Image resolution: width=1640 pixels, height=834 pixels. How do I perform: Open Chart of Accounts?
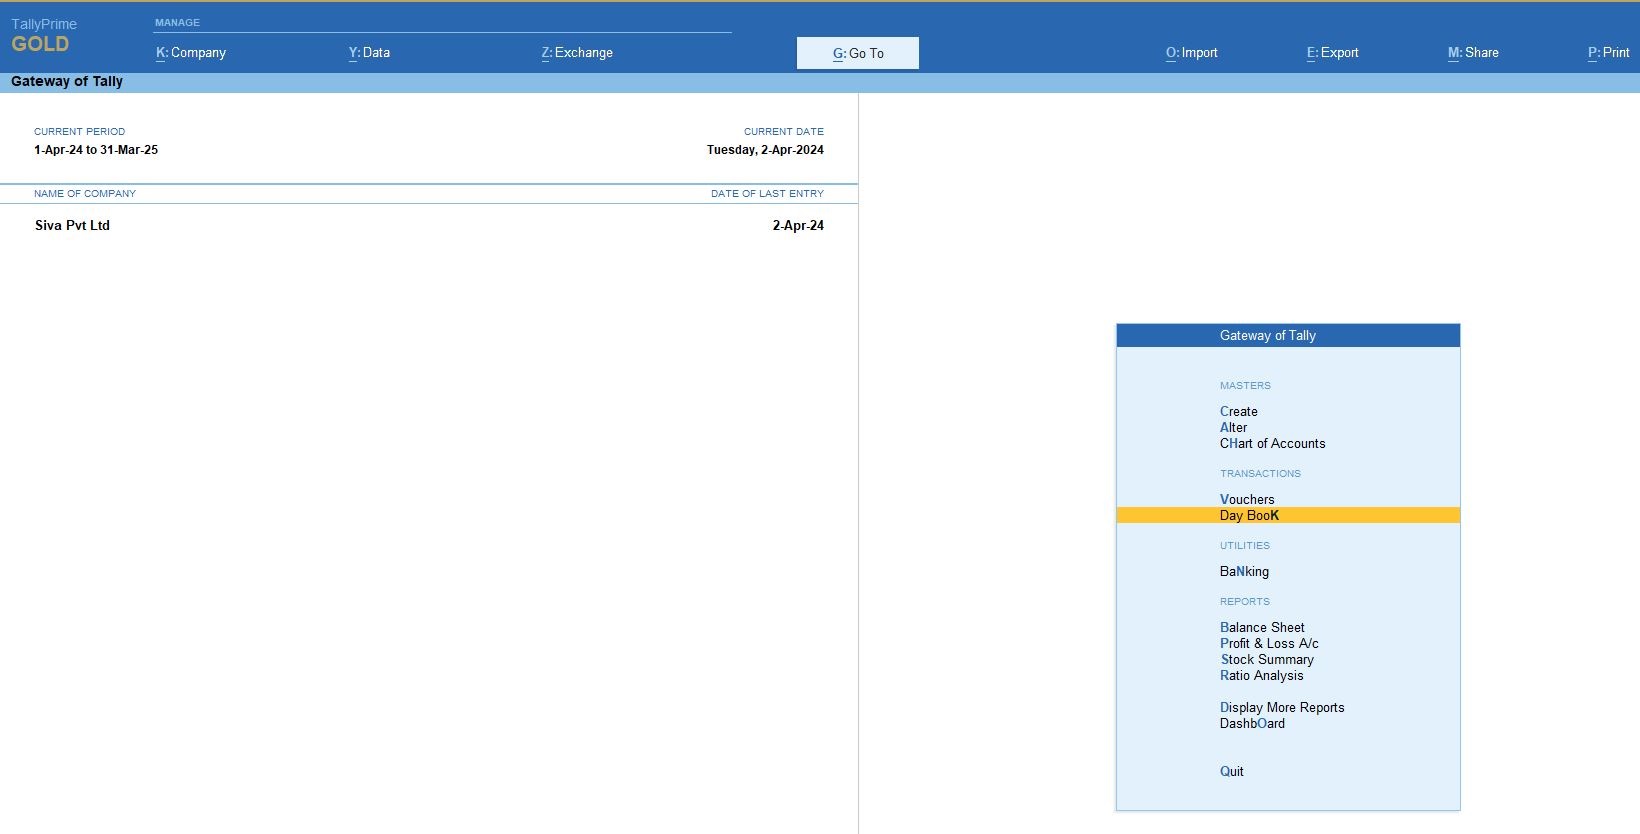point(1272,443)
